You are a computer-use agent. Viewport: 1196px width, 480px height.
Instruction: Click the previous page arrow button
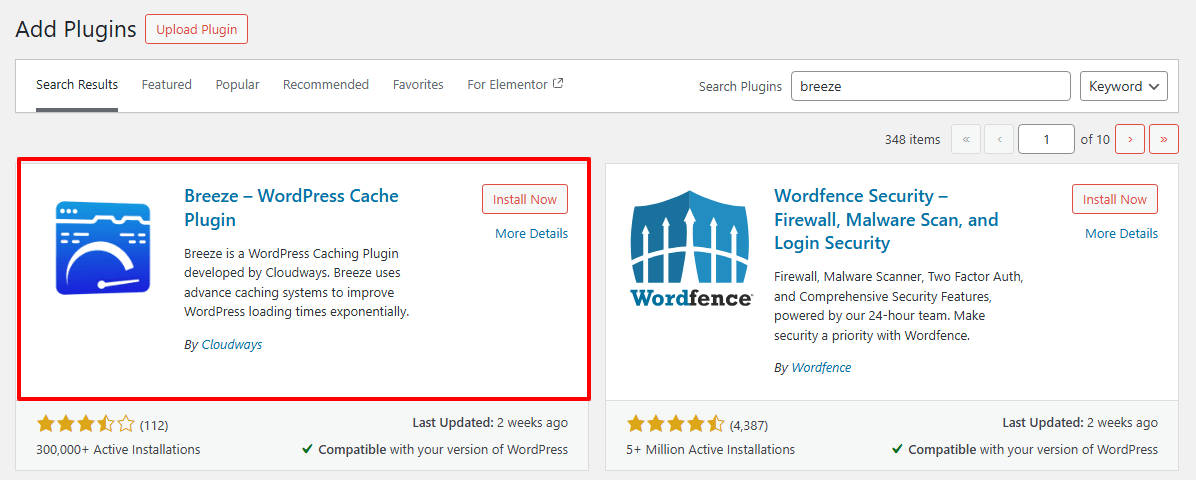click(999, 140)
